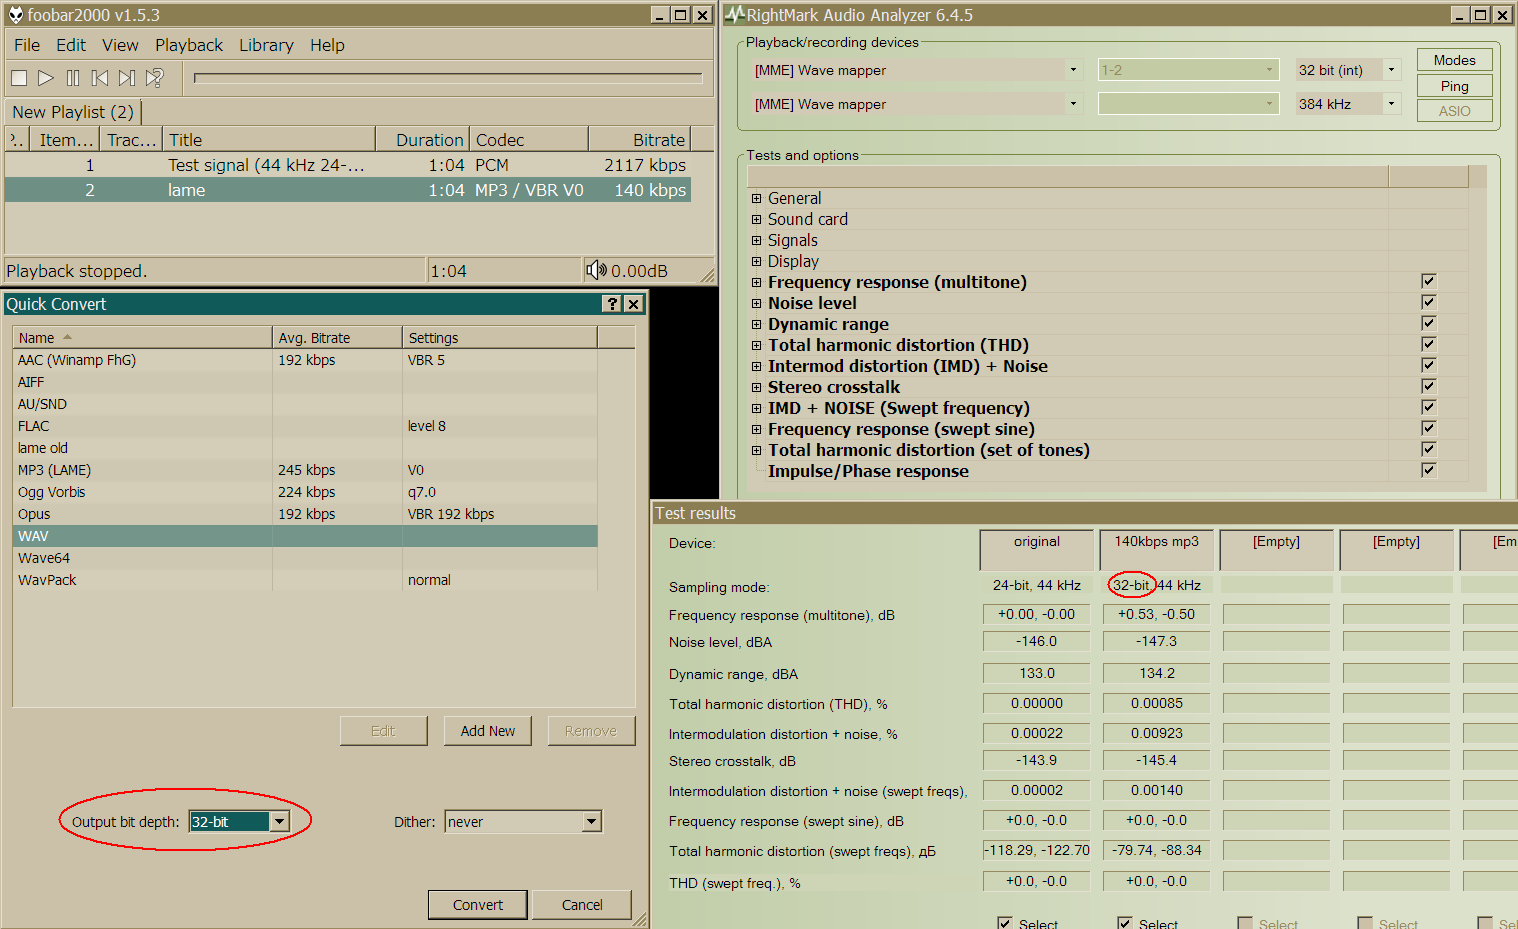Open the Help menu

point(327,45)
